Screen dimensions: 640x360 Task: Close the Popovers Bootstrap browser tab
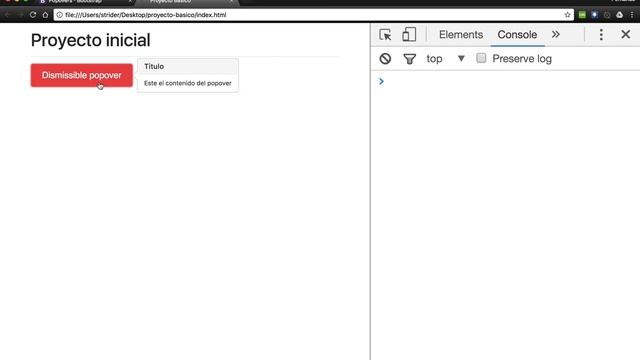(130, 2)
